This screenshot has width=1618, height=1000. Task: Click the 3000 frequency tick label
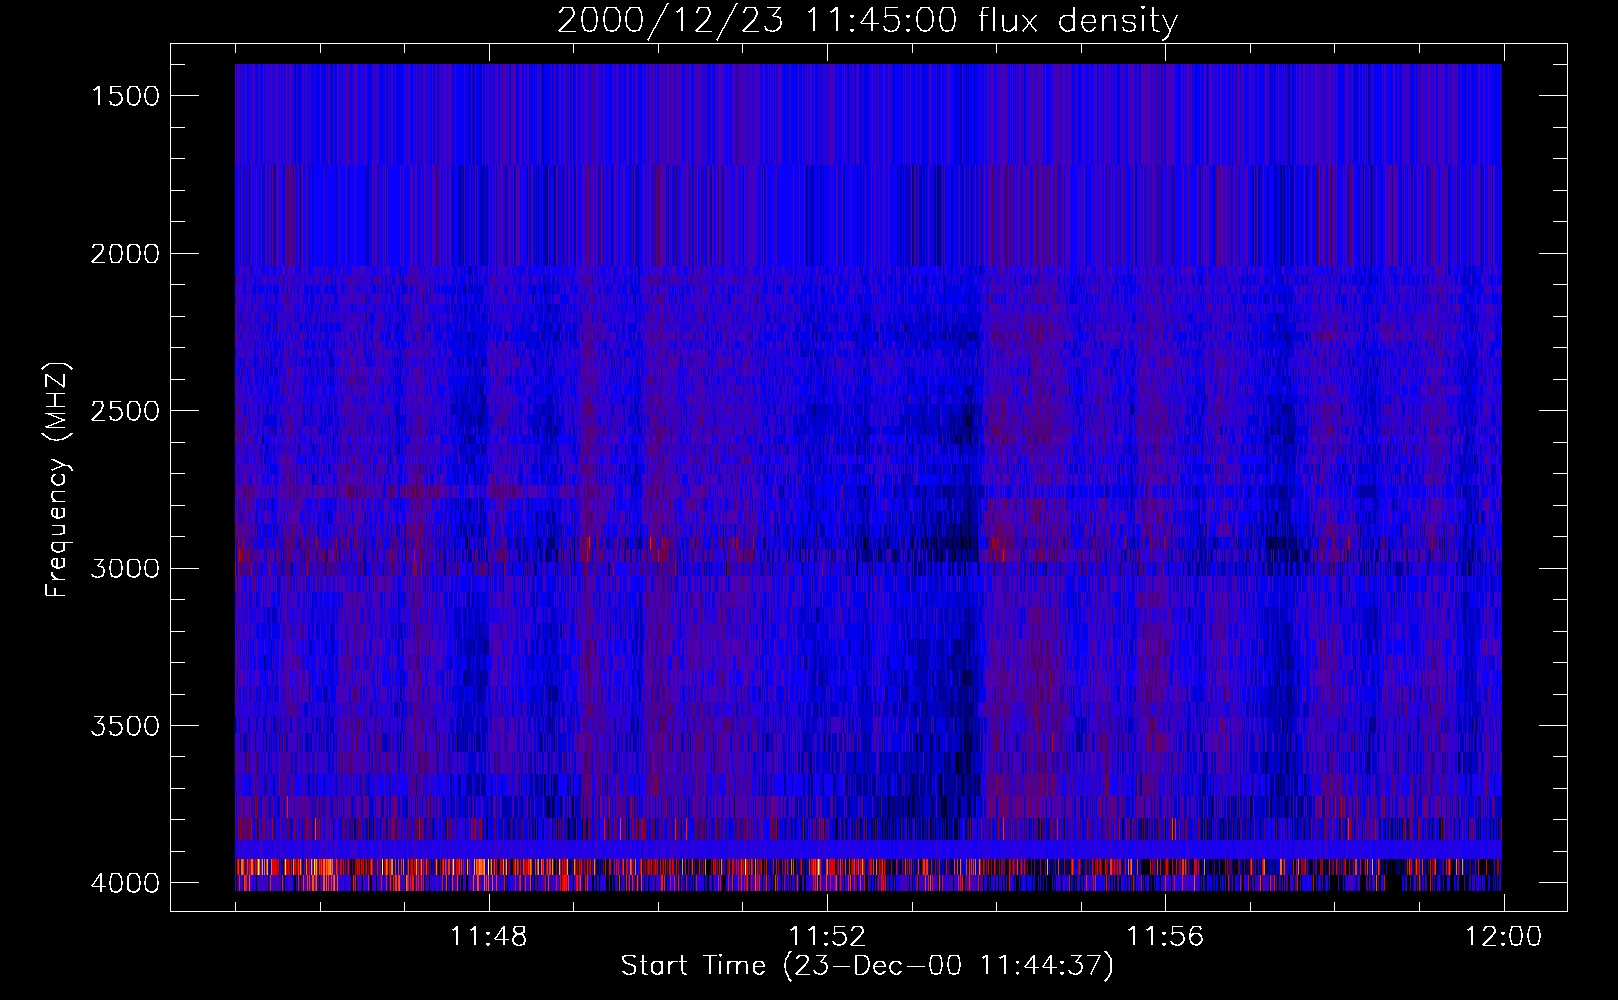point(125,569)
